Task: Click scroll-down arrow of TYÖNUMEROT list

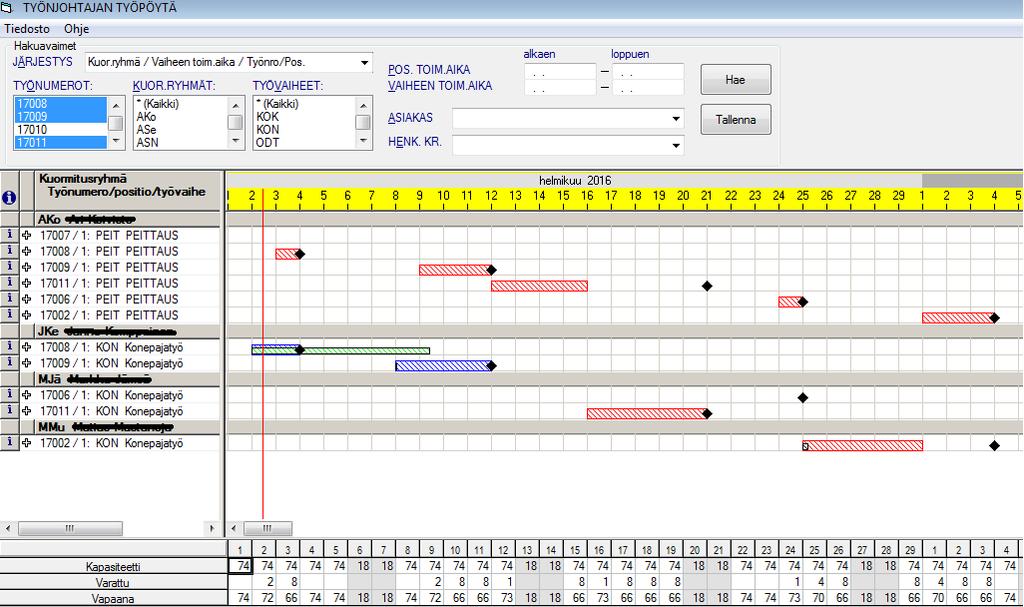Action: click(116, 141)
